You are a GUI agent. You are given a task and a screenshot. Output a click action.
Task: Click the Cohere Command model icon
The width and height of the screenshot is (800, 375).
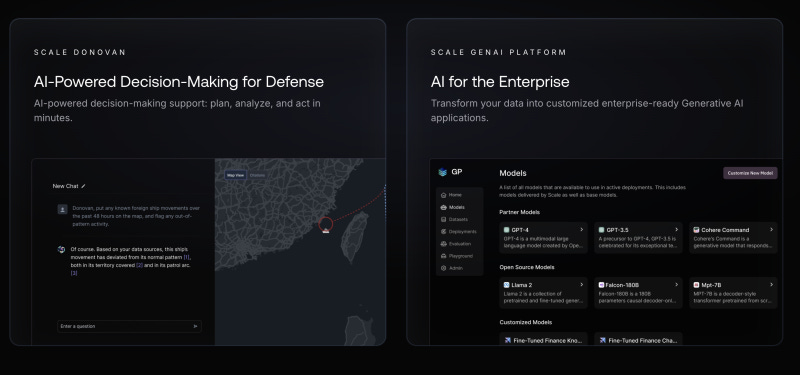pyautogui.click(x=696, y=230)
